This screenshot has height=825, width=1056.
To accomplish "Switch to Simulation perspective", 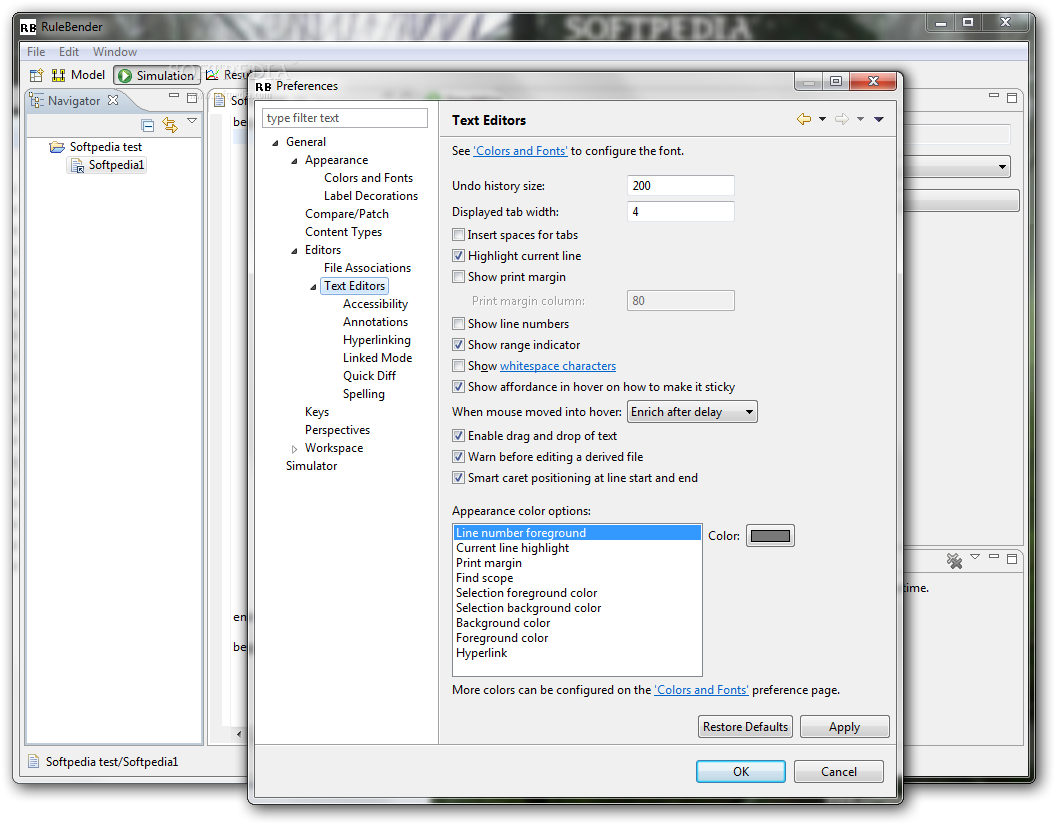I will coord(156,75).
